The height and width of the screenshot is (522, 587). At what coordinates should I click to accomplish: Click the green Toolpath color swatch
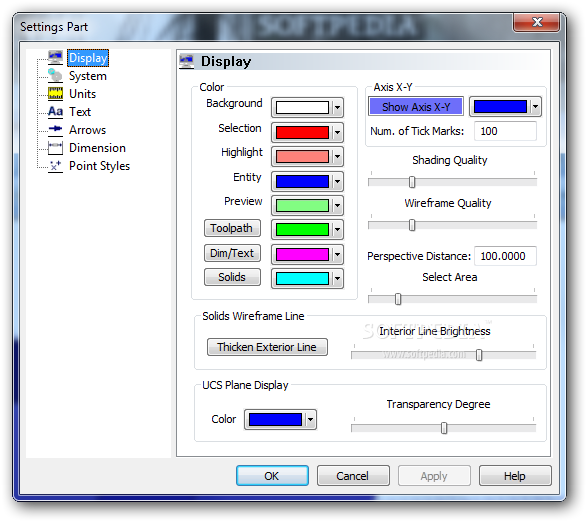pos(302,230)
